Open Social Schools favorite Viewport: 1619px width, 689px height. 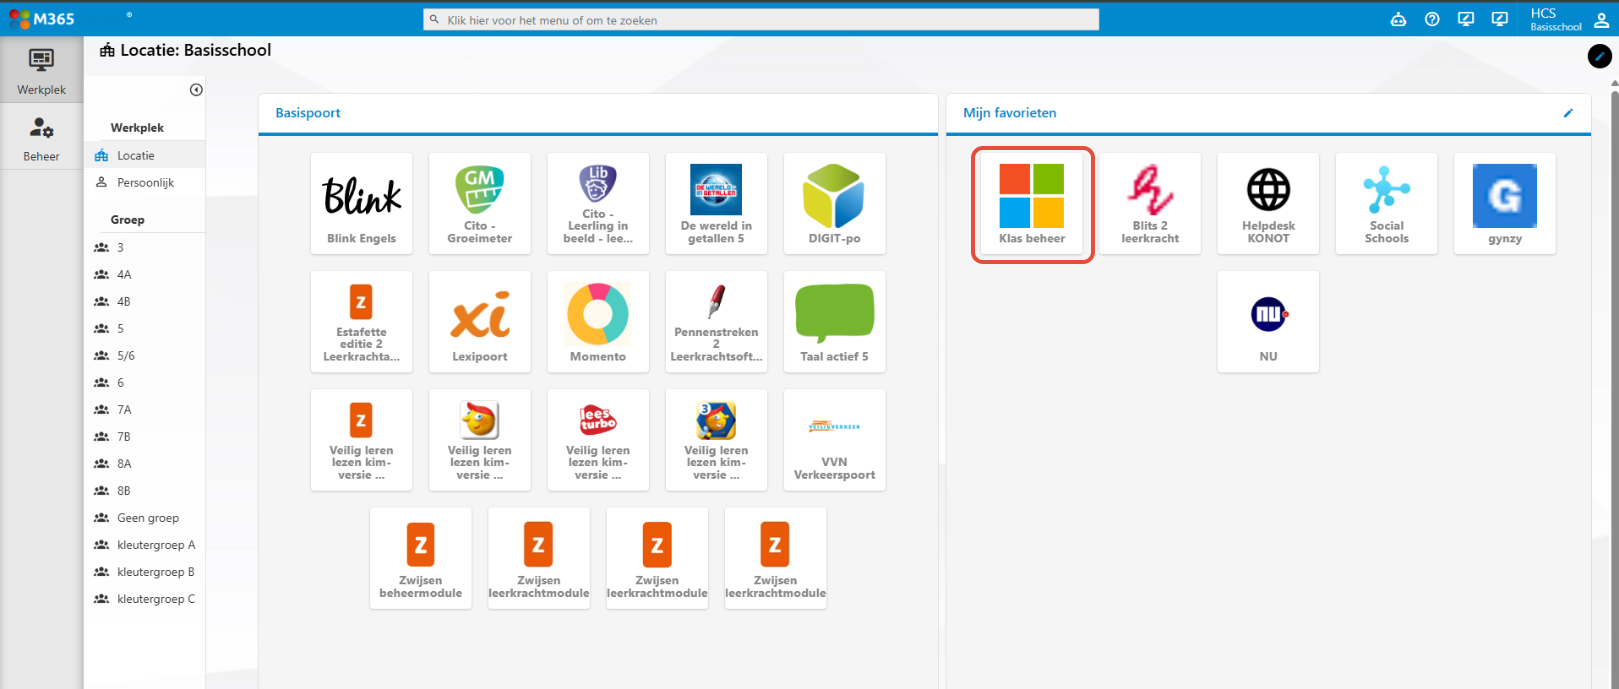[1386, 203]
